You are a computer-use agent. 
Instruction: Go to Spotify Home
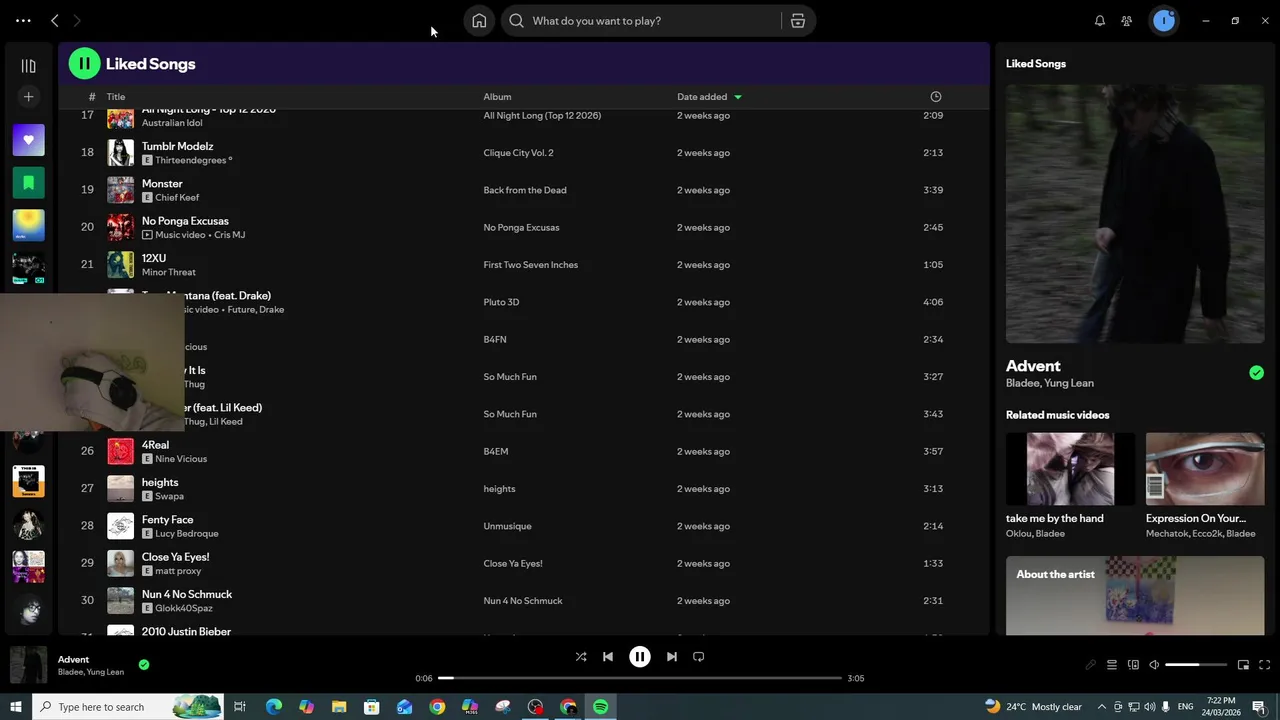(479, 20)
